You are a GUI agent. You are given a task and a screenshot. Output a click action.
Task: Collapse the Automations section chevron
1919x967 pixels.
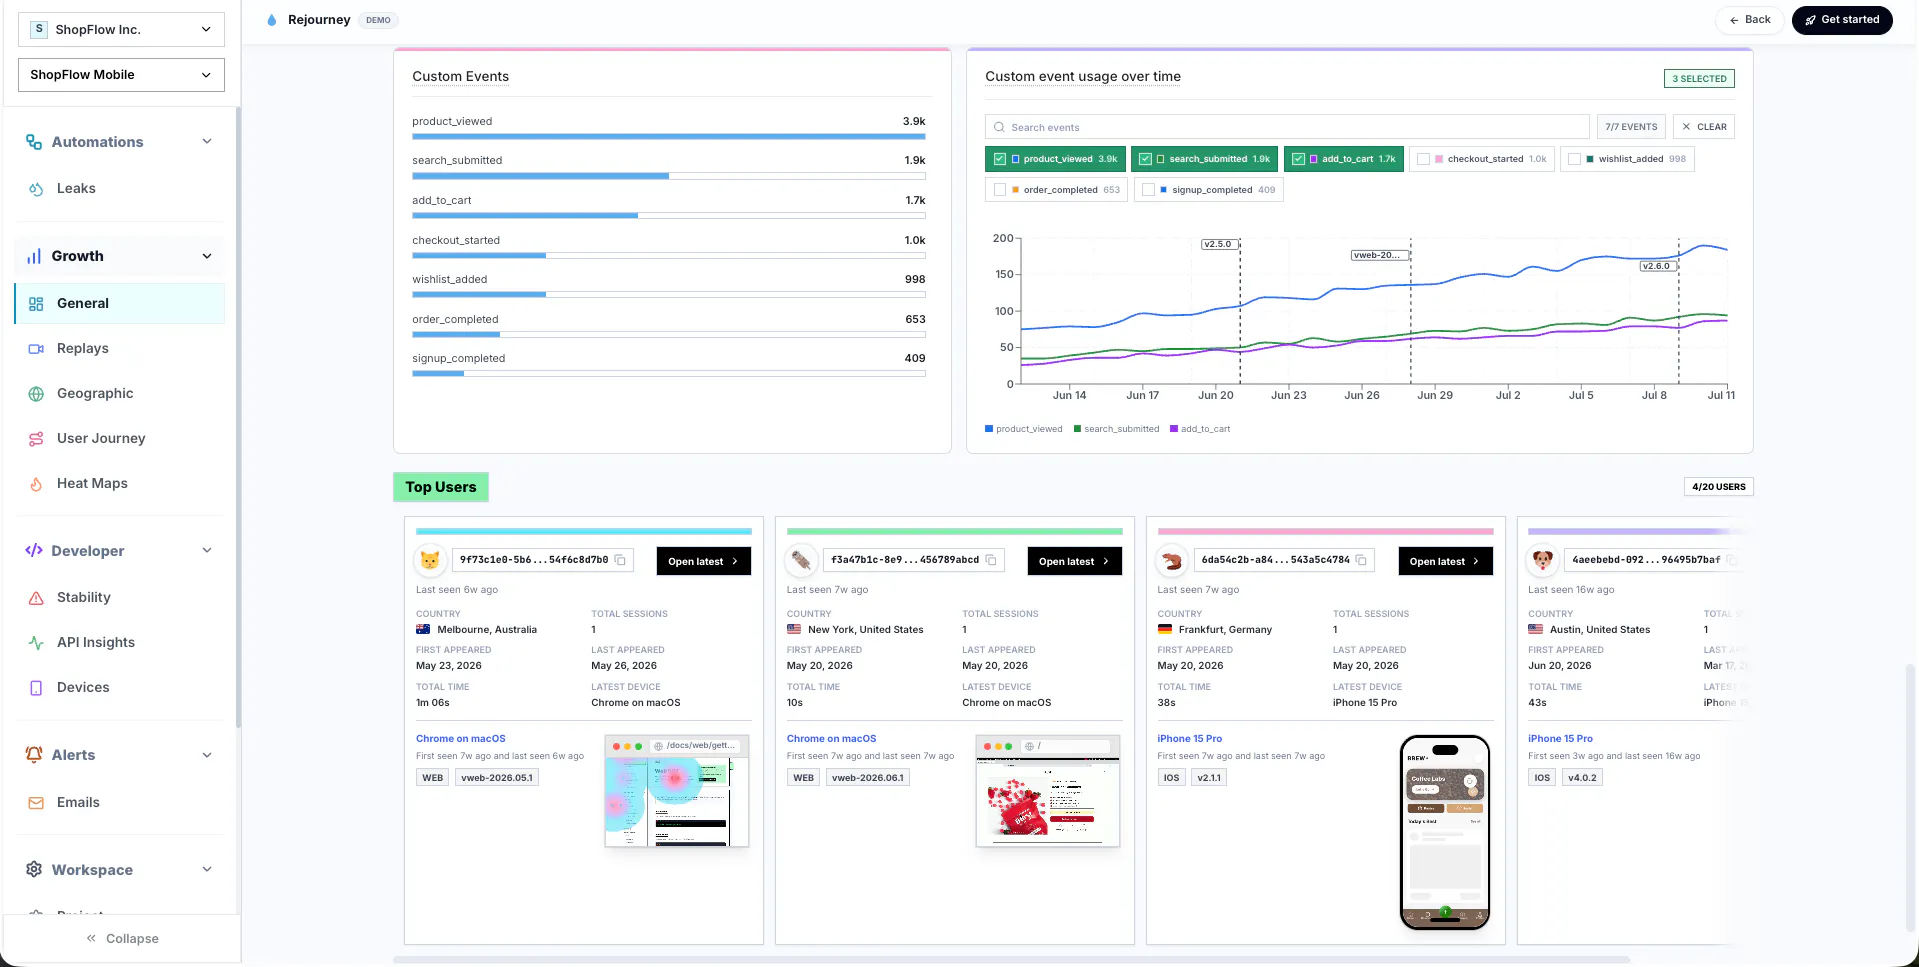coord(207,142)
